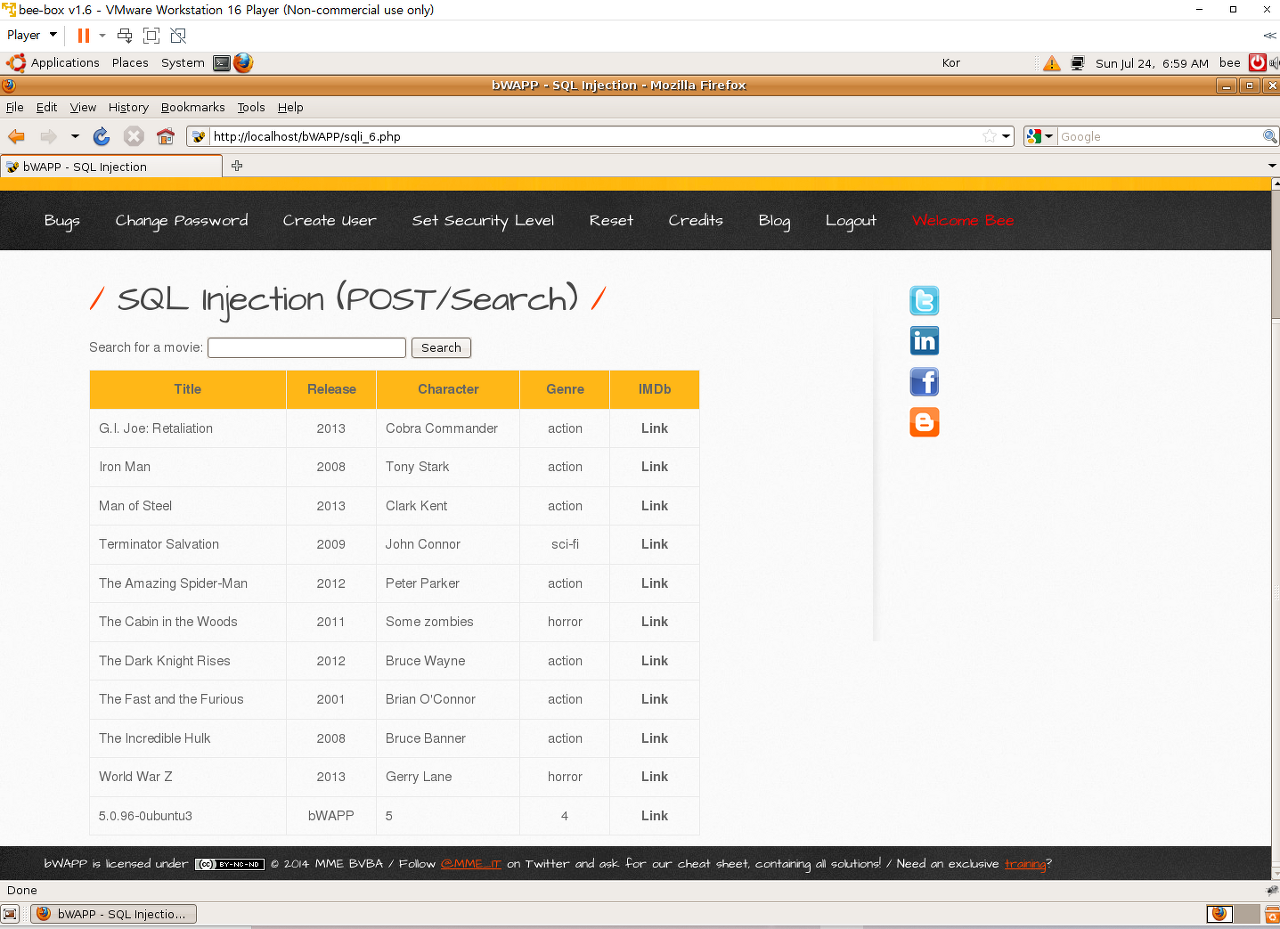Open the Twitter icon in sidebar
The height and width of the screenshot is (929, 1280).
point(924,301)
